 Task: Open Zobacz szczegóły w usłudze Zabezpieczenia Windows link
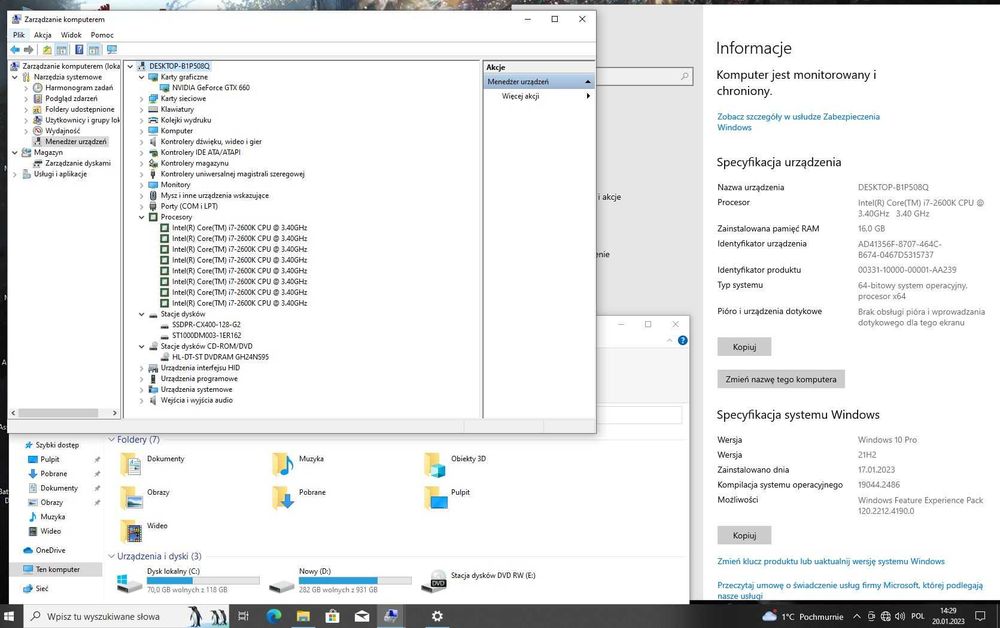click(x=798, y=122)
